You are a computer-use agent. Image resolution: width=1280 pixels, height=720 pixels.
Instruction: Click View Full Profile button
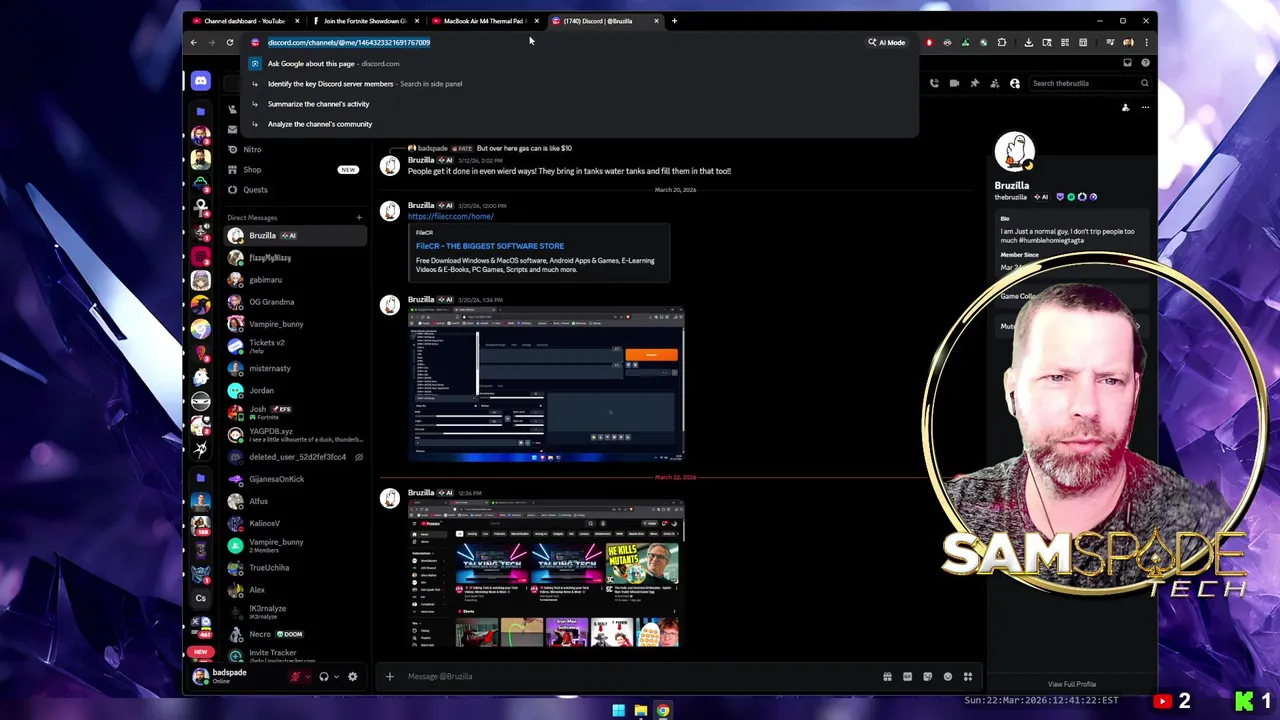pos(1072,684)
